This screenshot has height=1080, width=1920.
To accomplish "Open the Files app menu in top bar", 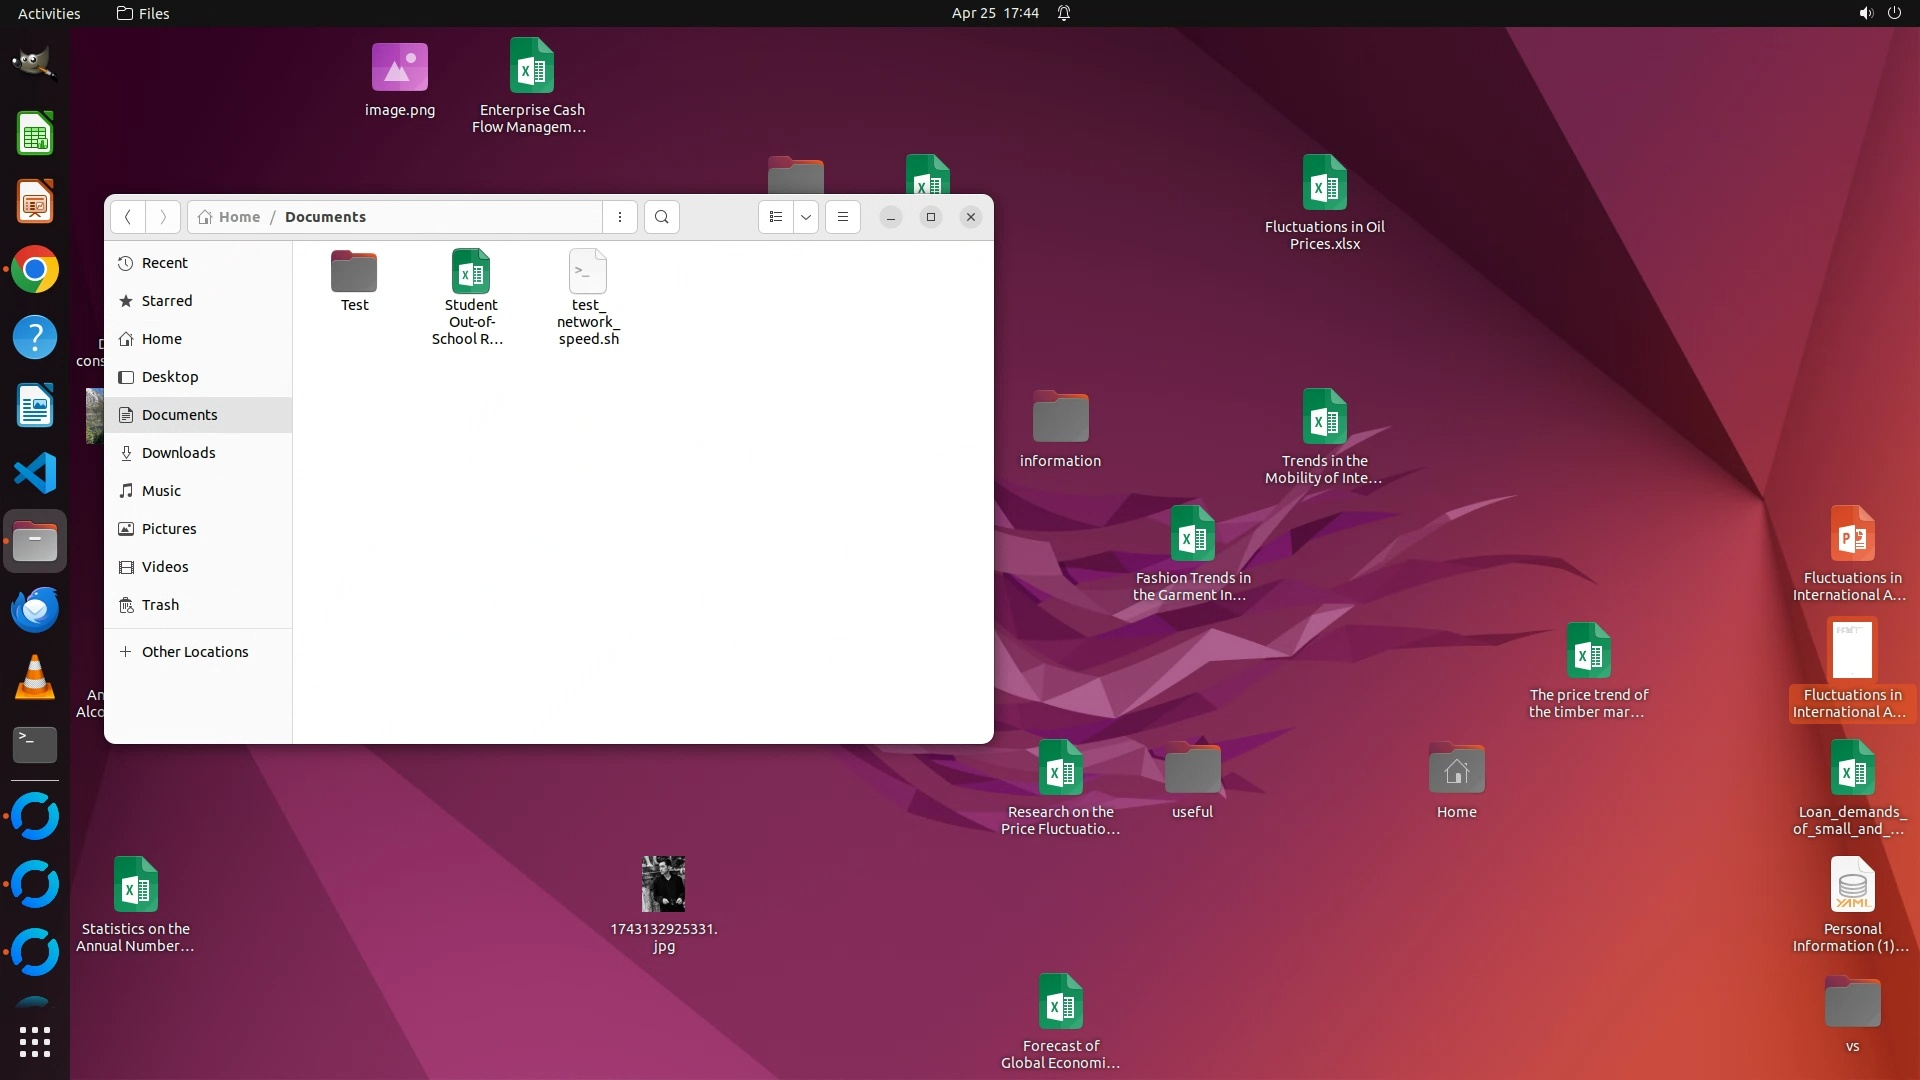I will 143,13.
